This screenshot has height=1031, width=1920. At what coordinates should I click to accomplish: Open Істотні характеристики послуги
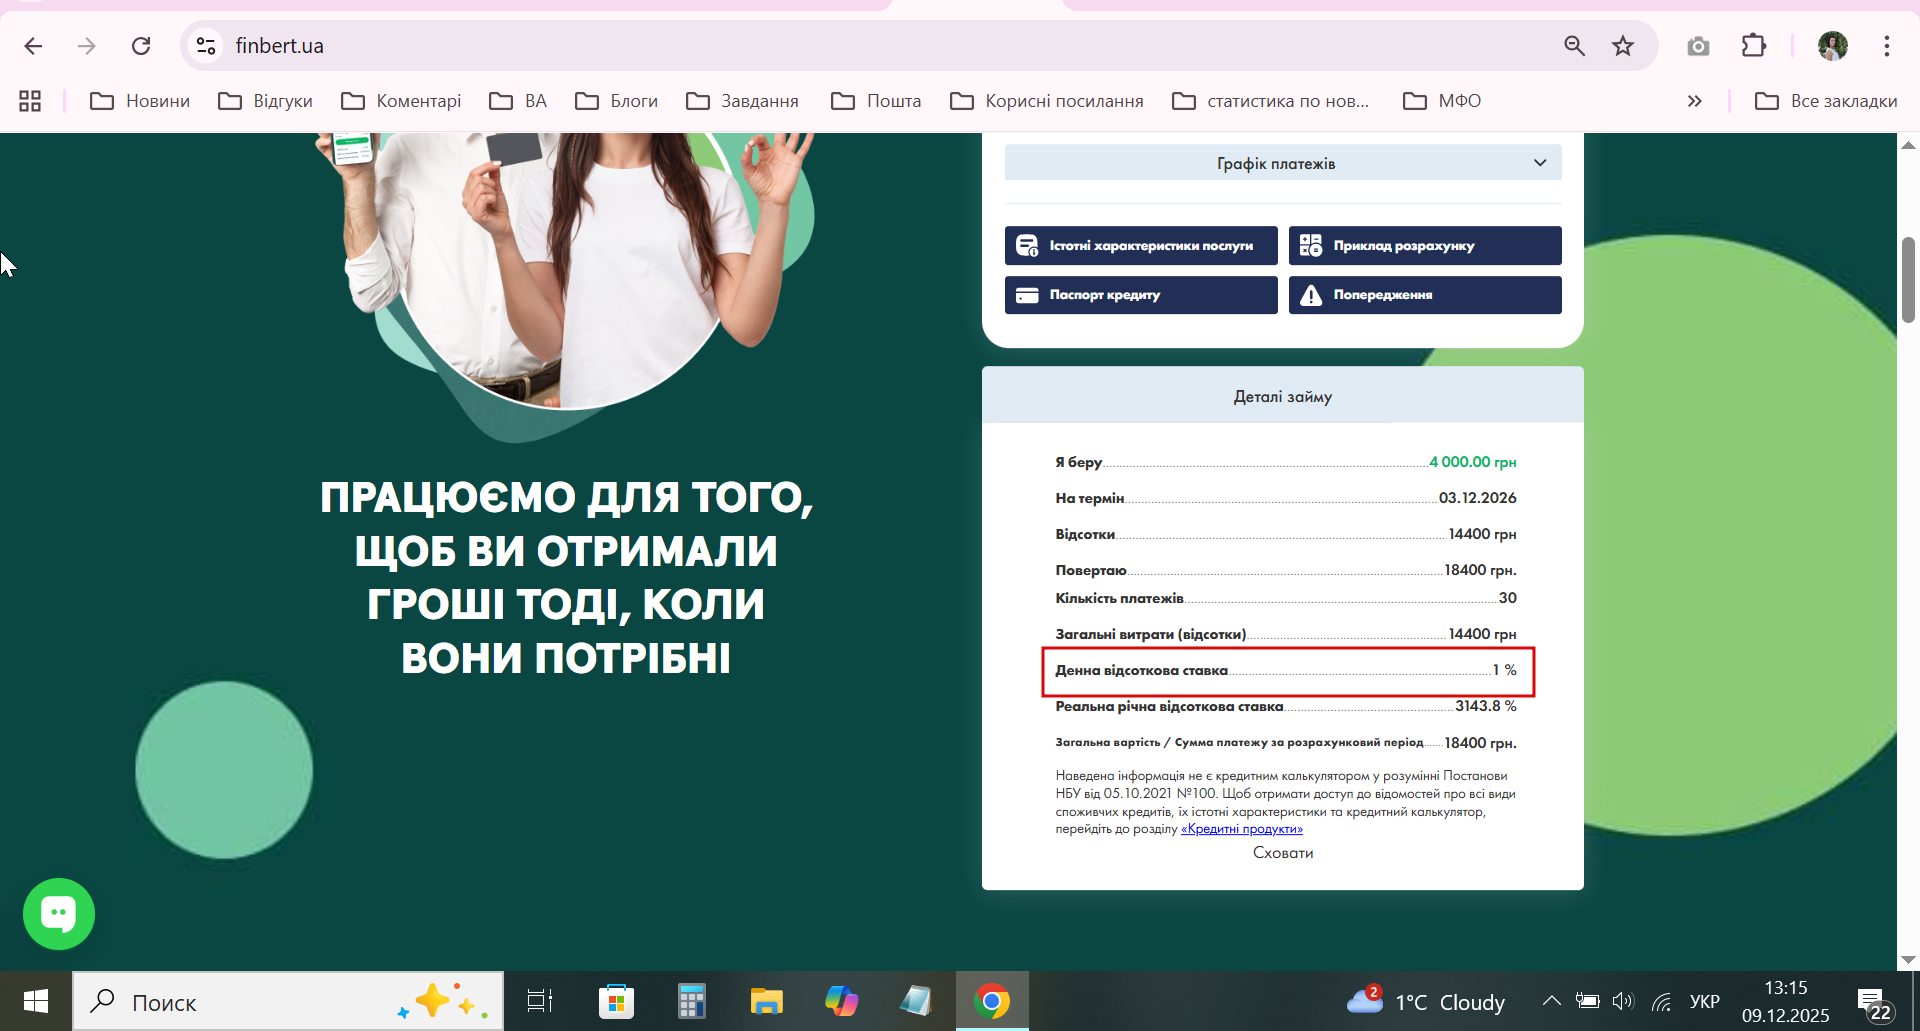[x=1141, y=246]
